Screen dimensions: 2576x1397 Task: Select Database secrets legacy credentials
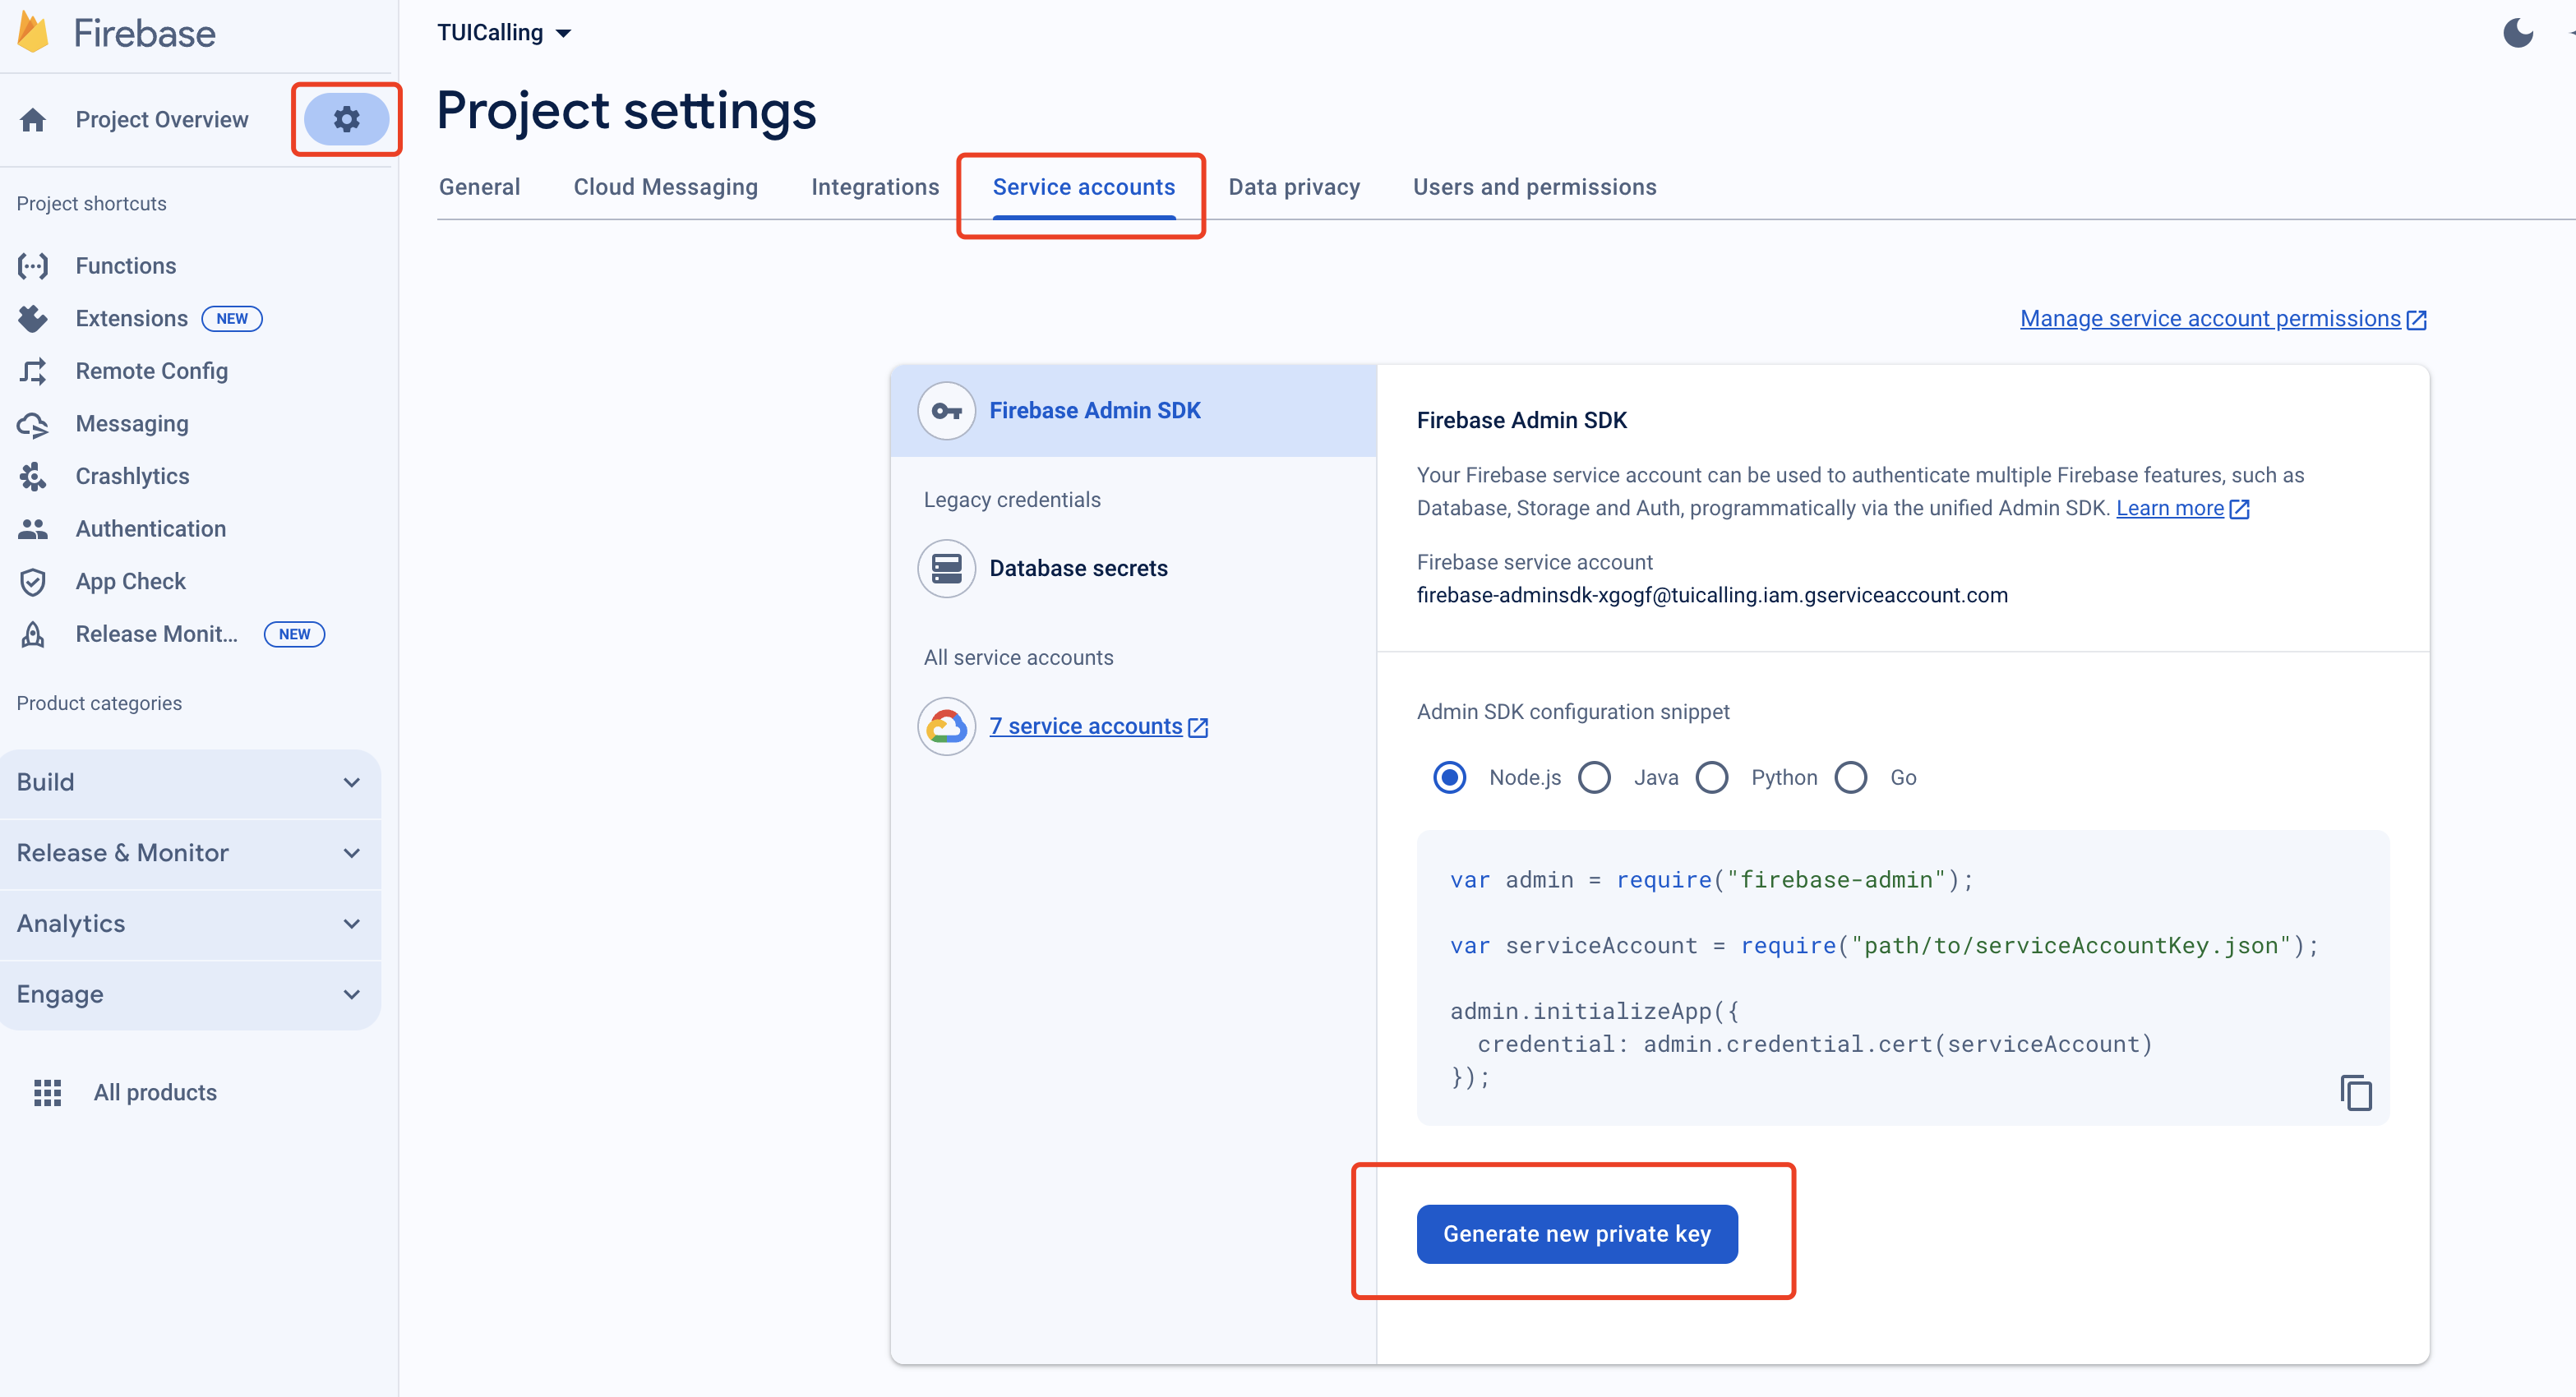tap(1077, 568)
